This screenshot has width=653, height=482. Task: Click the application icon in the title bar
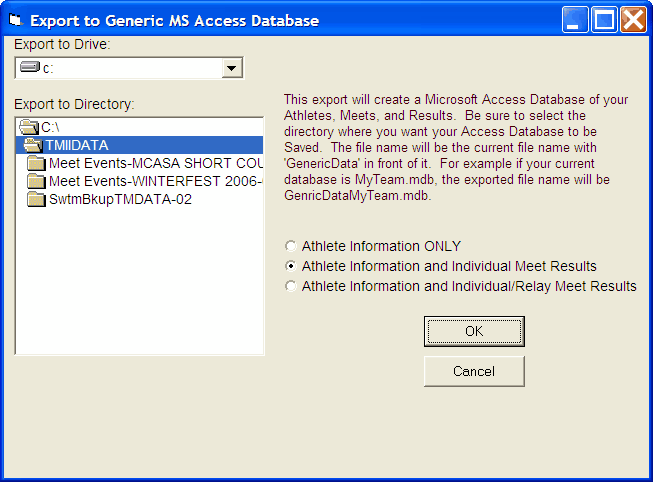coord(15,20)
